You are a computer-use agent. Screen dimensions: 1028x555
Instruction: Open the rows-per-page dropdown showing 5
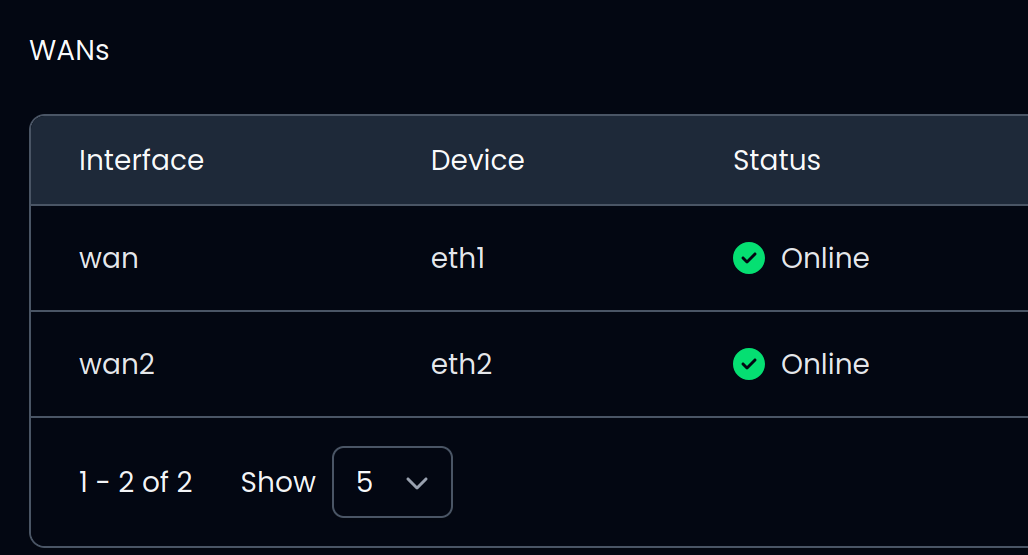click(x=392, y=482)
